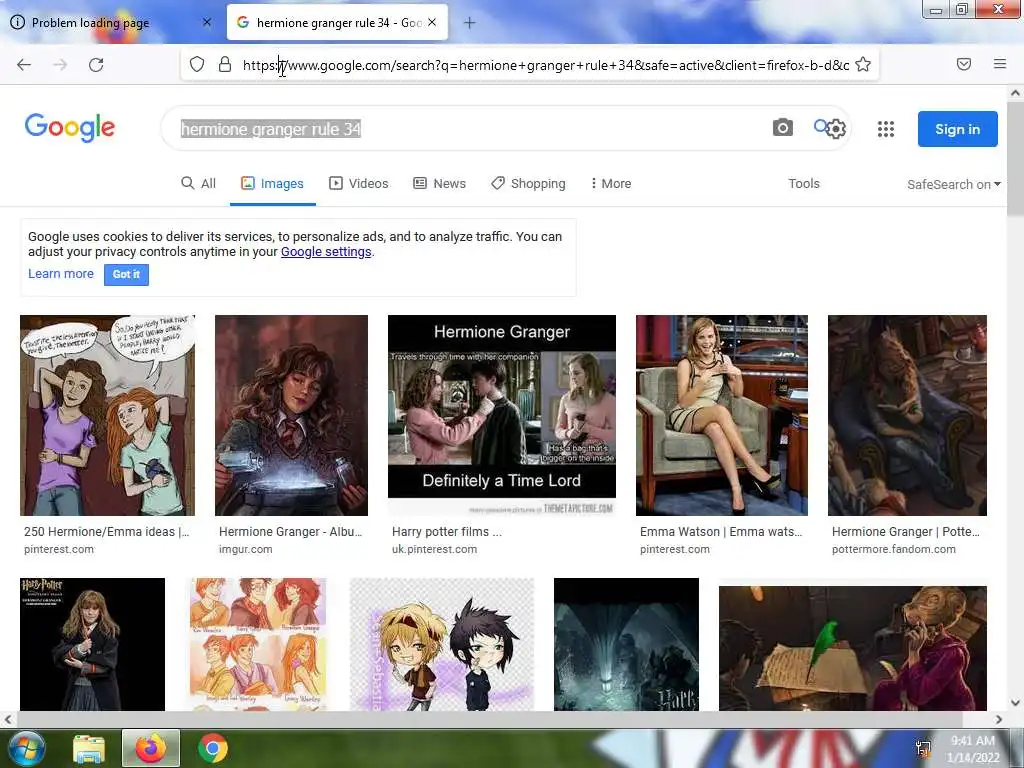
Task: Click the horizontal scrollbar right arrow
Action: 999,719
